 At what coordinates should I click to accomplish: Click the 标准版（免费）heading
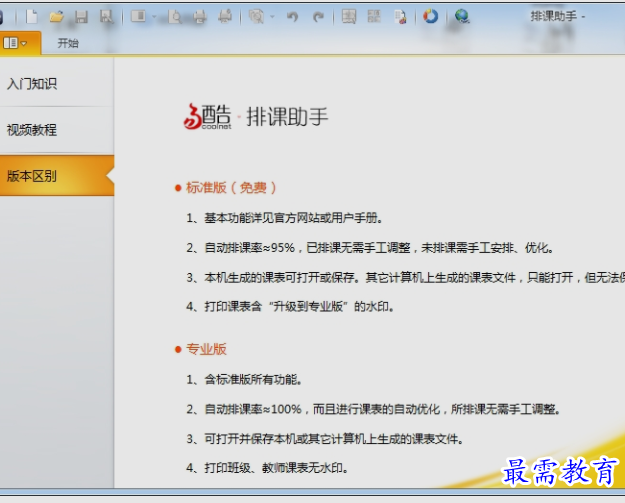231,188
